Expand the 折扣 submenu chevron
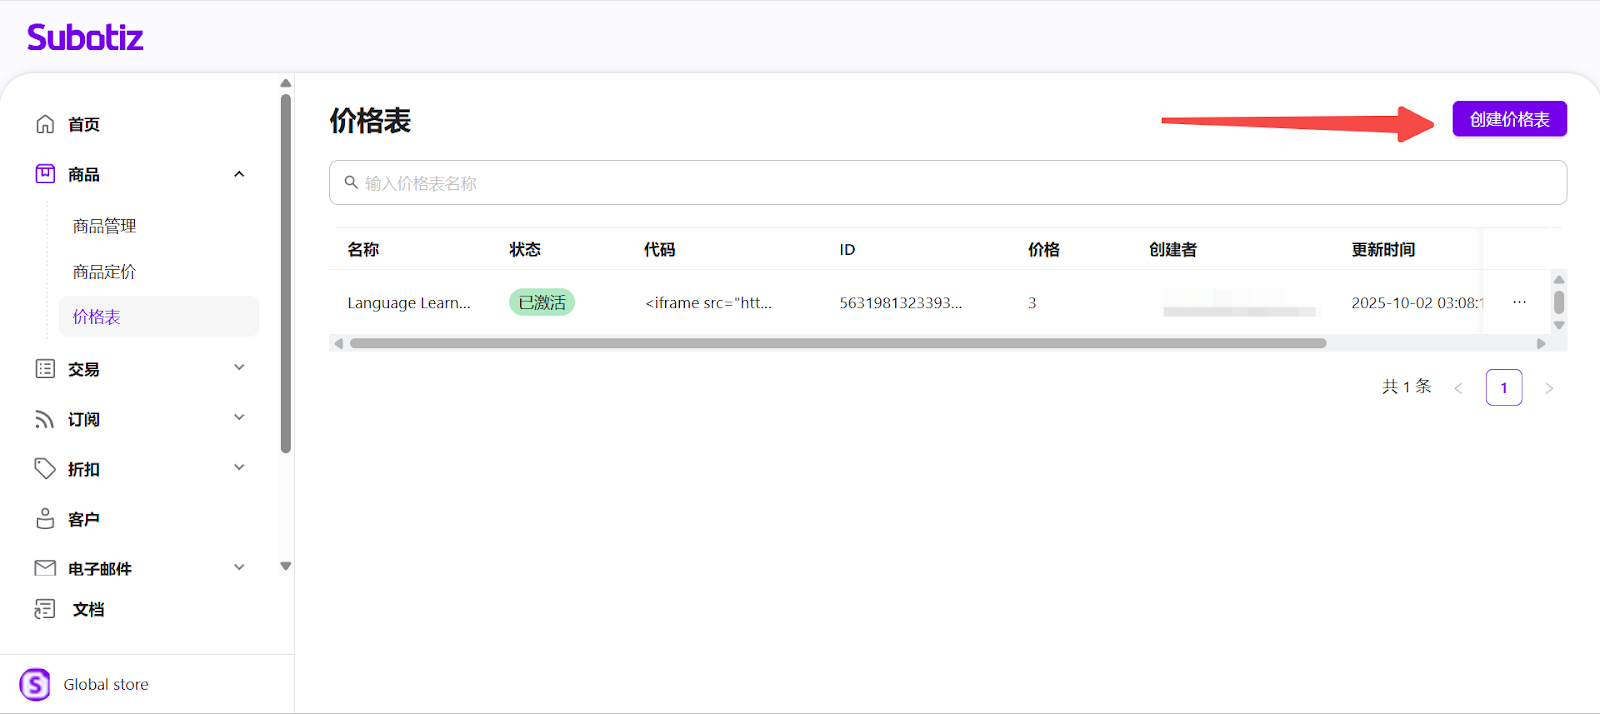The width and height of the screenshot is (1600, 714). coord(239,468)
